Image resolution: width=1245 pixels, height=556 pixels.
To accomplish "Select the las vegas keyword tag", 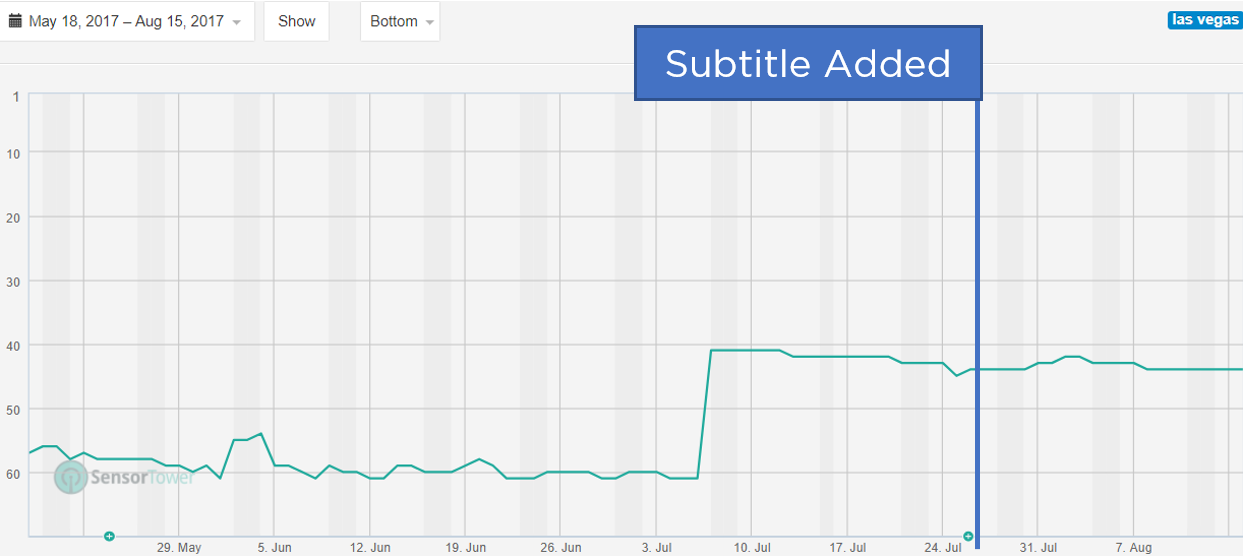I will [1205, 20].
